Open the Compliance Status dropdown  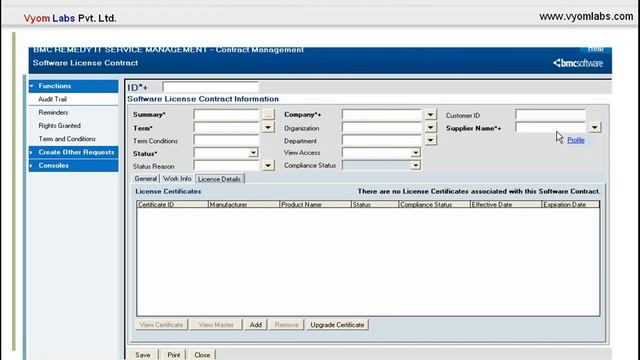tap(416, 165)
